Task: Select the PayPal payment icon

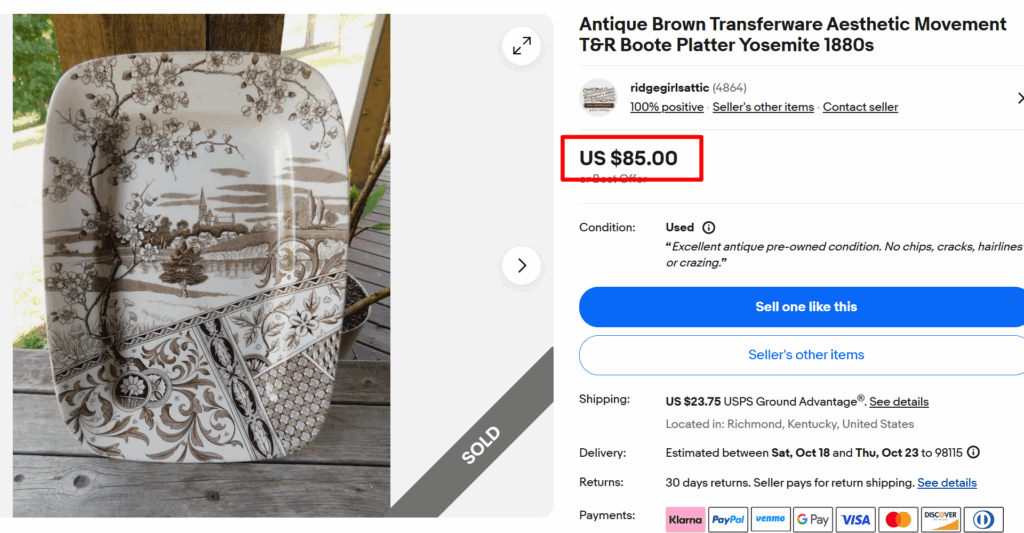Action: tap(728, 520)
